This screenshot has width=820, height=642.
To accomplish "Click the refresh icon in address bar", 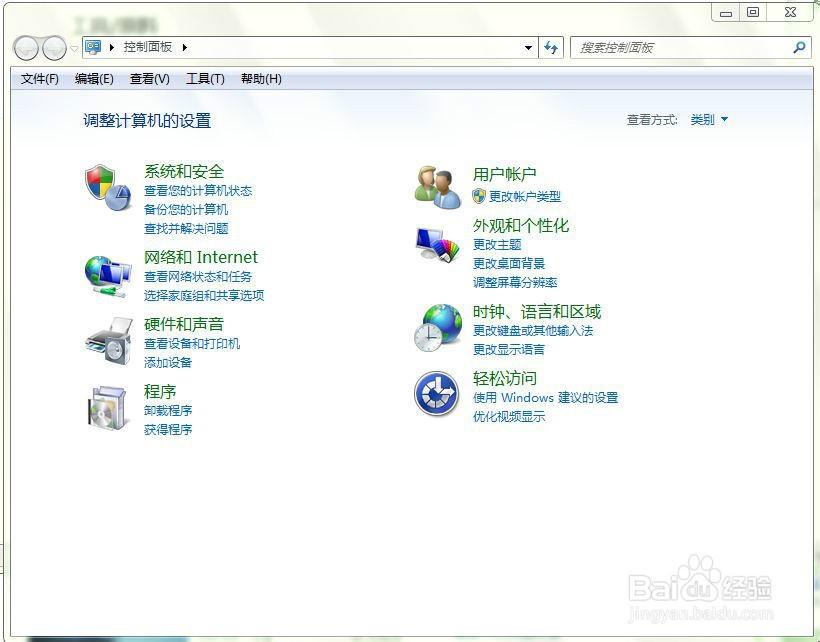I will [x=551, y=47].
